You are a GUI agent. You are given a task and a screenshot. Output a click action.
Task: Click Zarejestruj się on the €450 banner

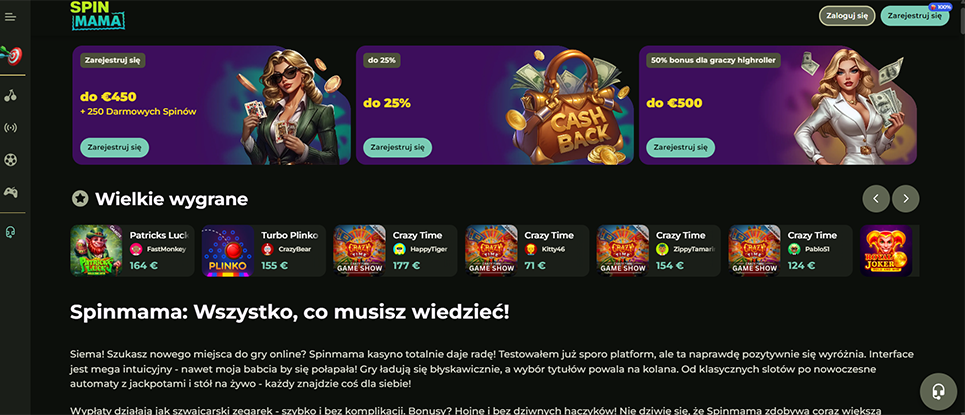point(114,148)
